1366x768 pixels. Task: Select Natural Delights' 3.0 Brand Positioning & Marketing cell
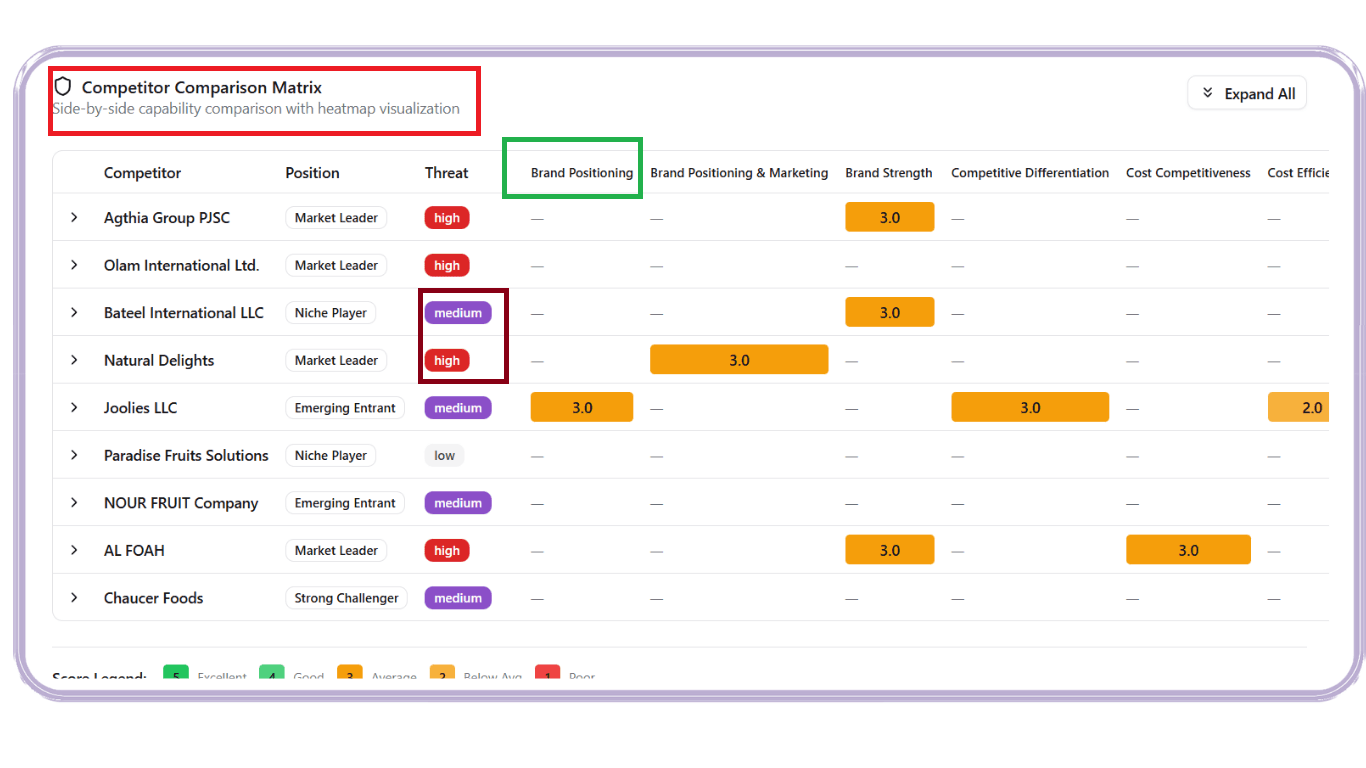(x=739, y=360)
